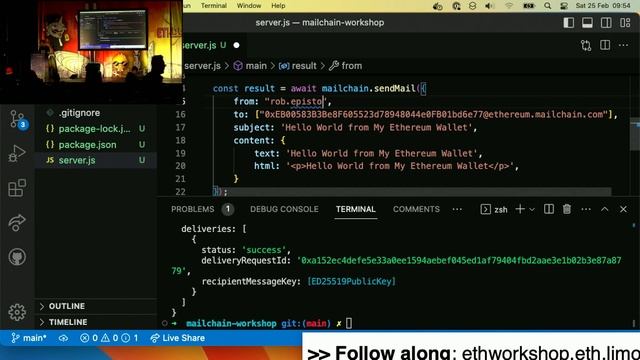Open the Help menu
The width and height of the screenshot is (640, 360).
click(278, 6)
